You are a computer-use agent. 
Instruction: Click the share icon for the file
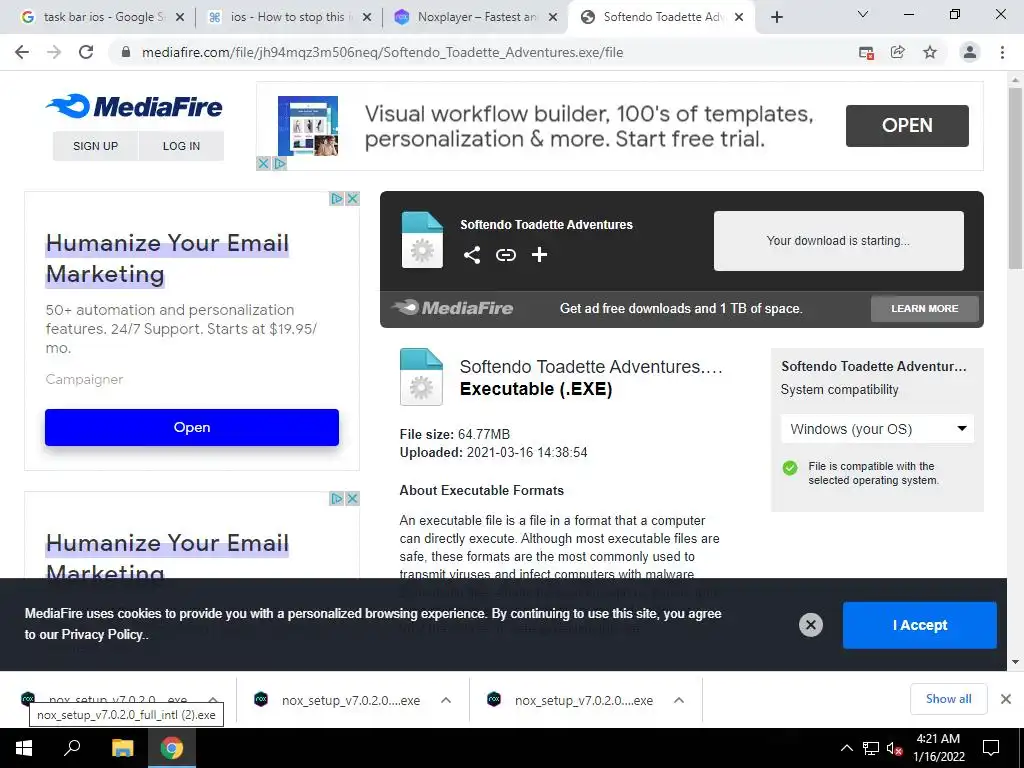(472, 255)
